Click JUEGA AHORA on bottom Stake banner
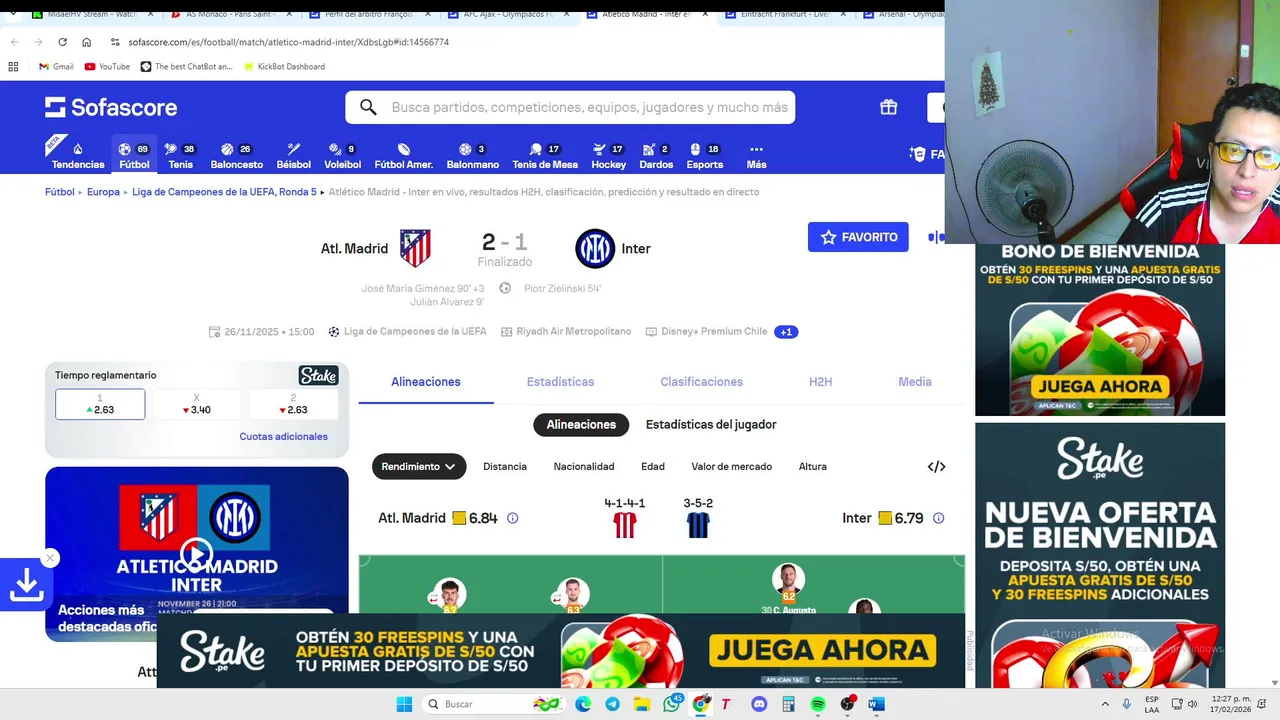Image resolution: width=1280 pixels, height=720 pixels. coord(823,650)
